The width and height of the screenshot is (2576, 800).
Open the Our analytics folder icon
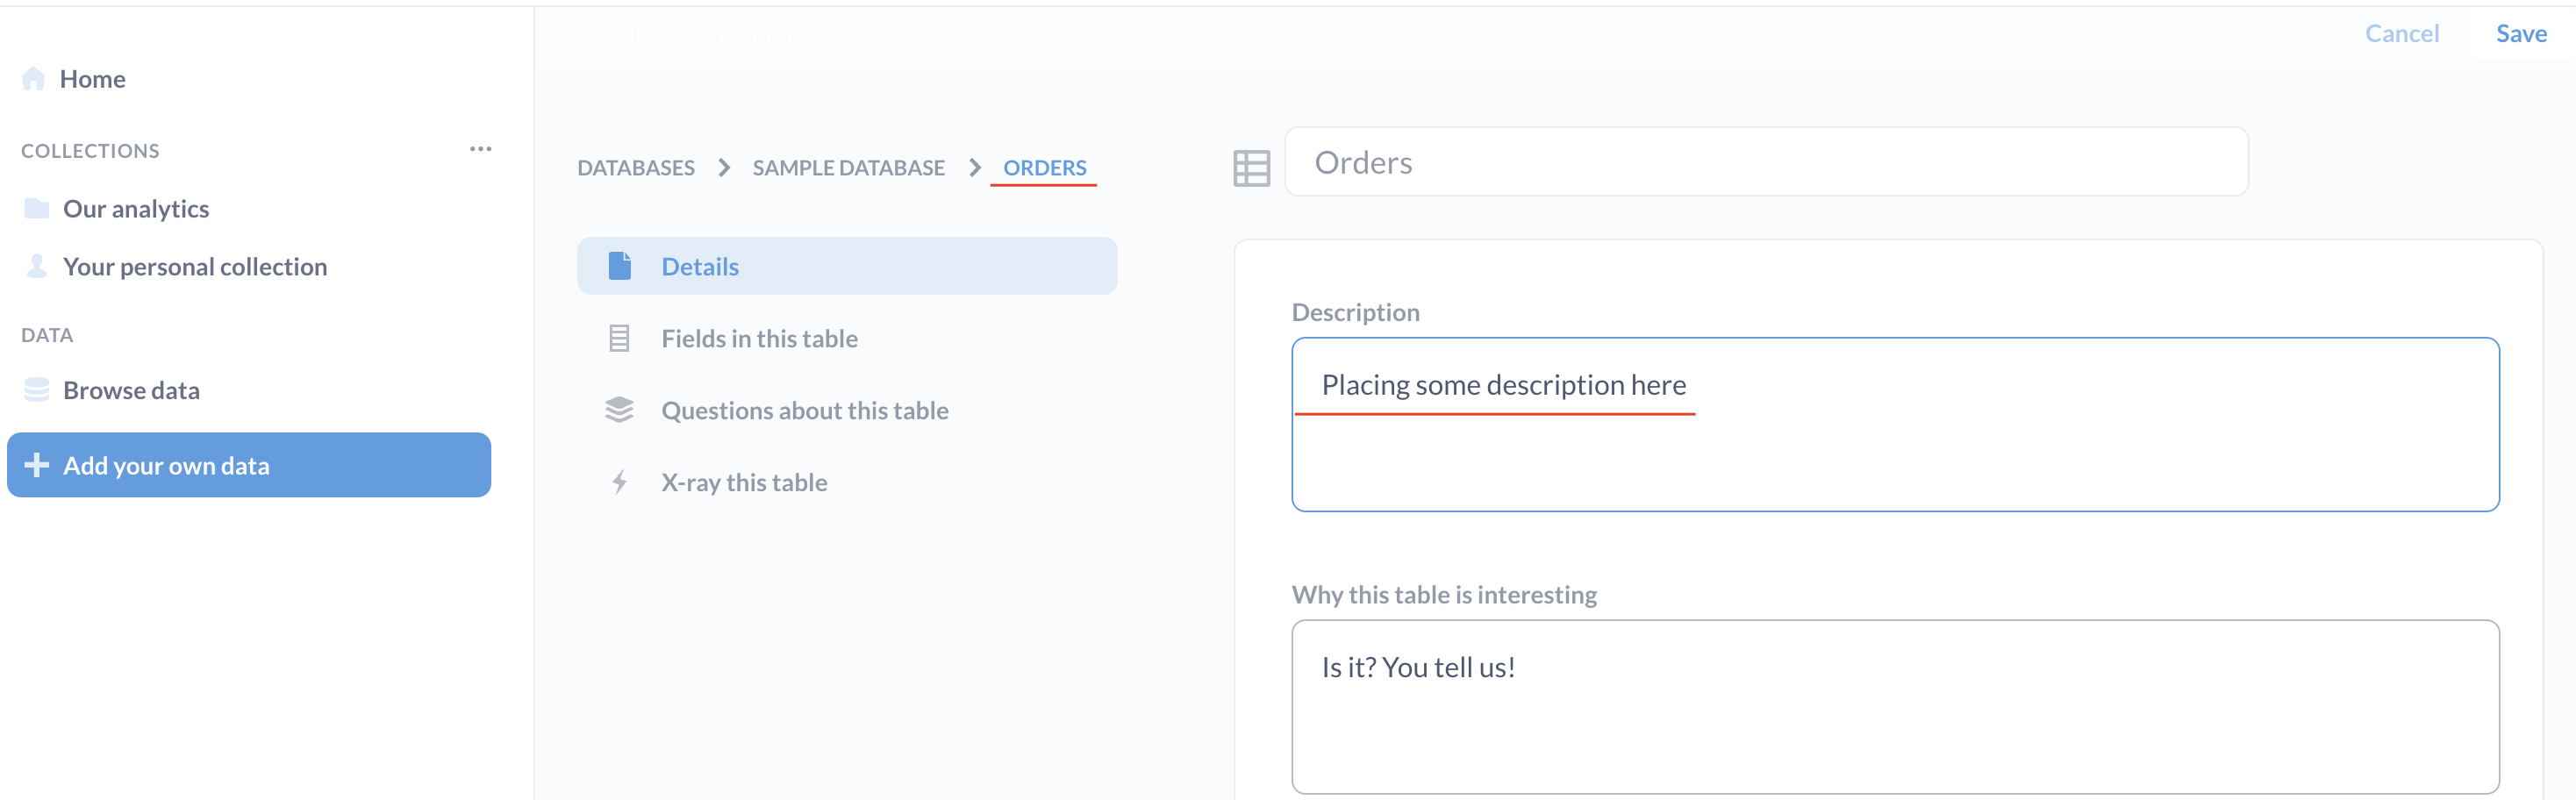(36, 207)
